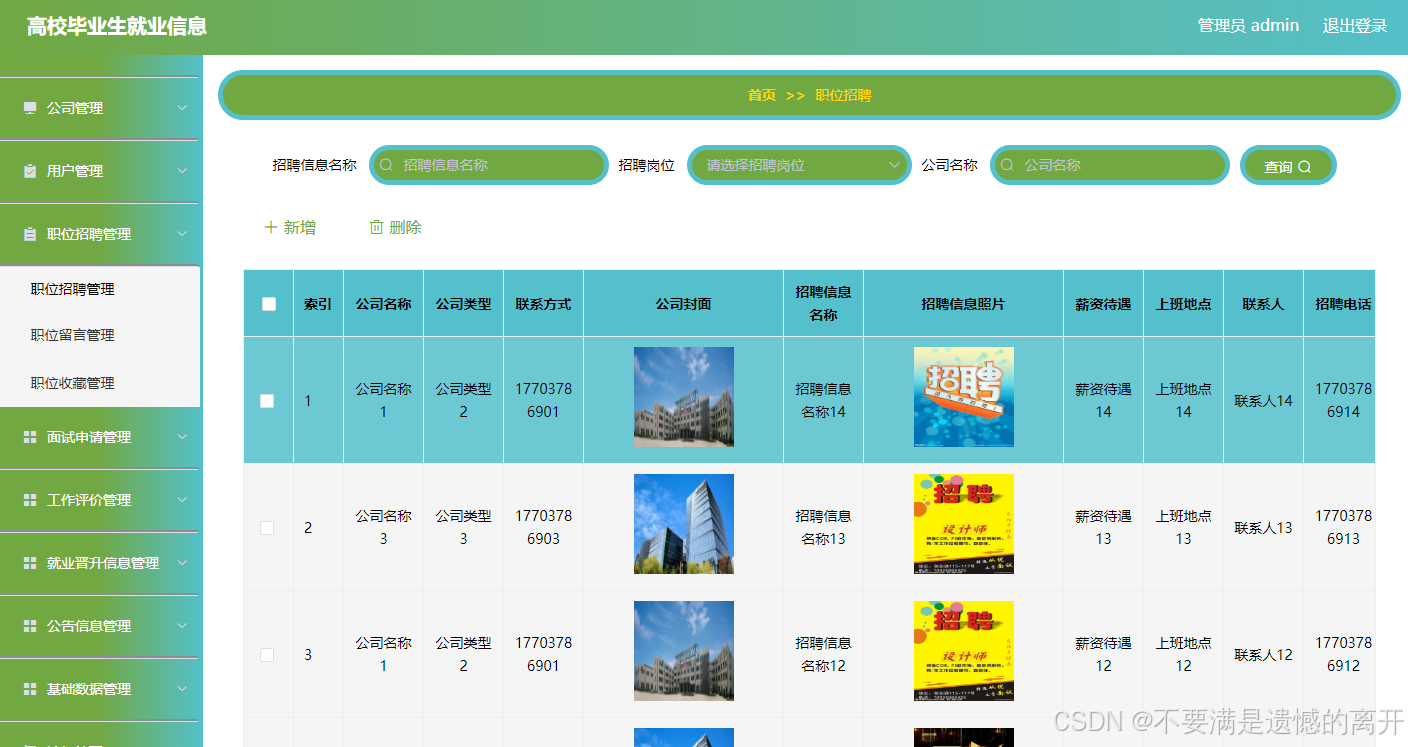Click the search icon in 招聘信息名称 field
This screenshot has height=747, width=1408.
[387, 165]
